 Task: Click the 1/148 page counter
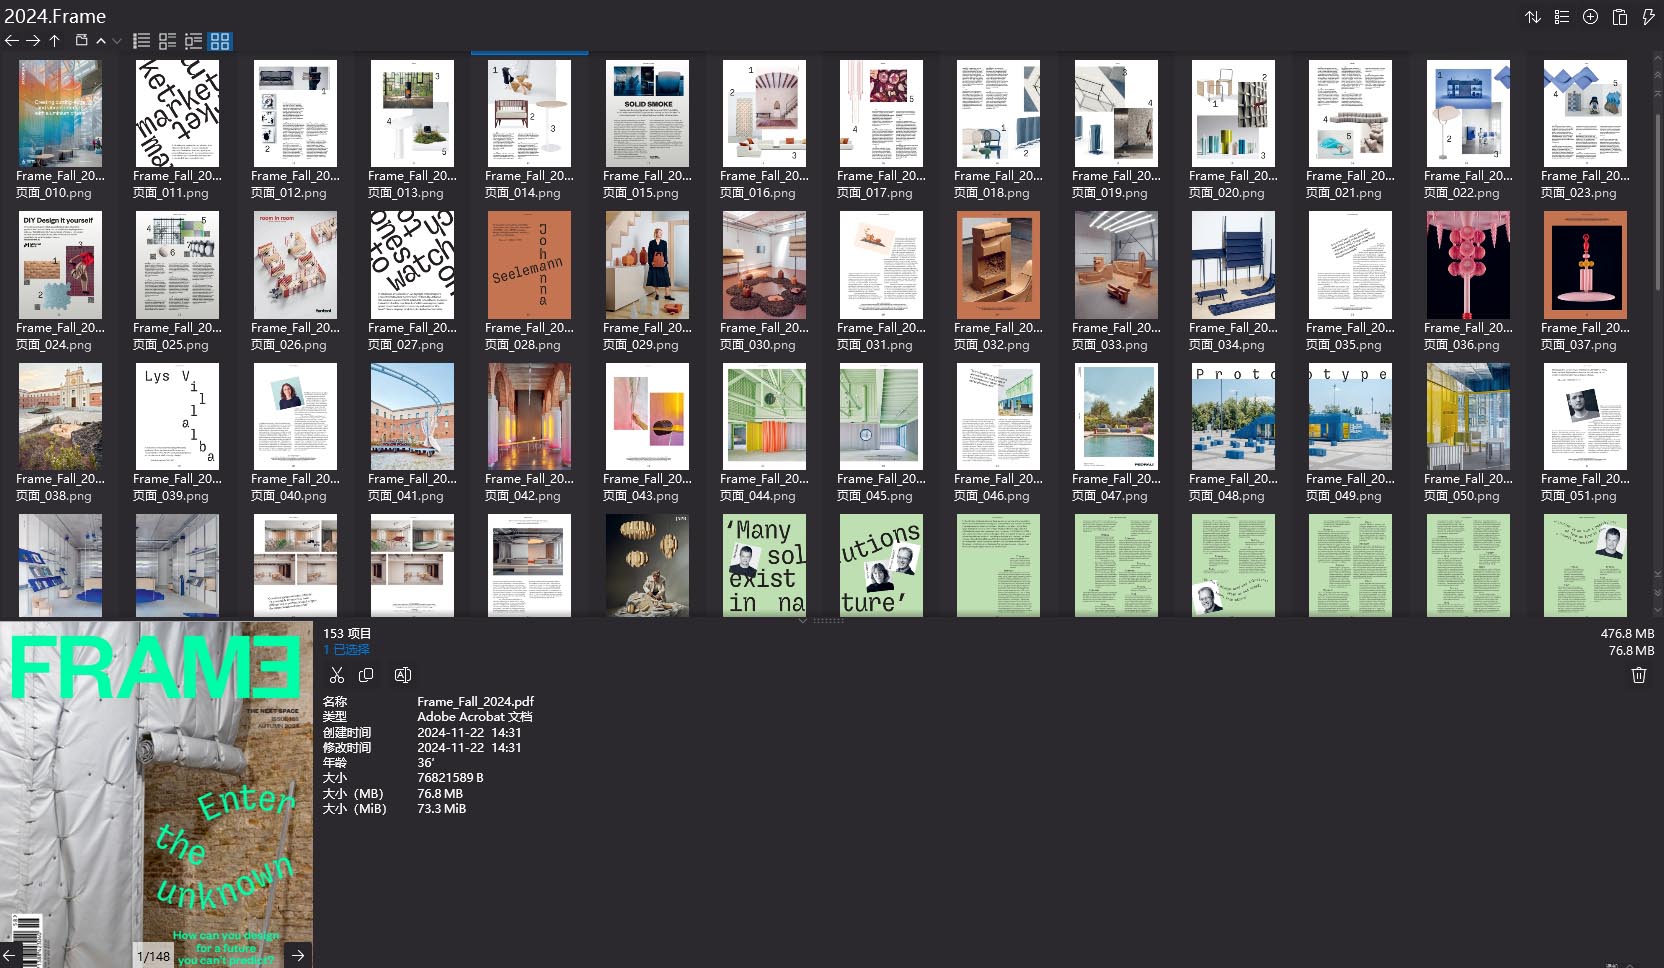pyautogui.click(x=153, y=957)
